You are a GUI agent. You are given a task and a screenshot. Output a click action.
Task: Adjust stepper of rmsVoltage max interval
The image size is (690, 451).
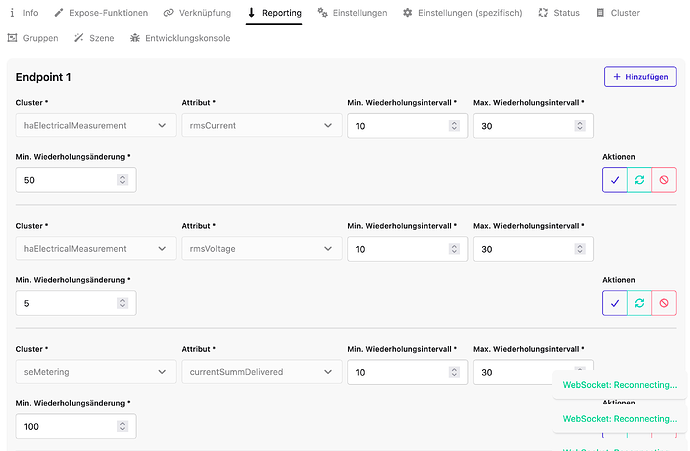point(580,249)
